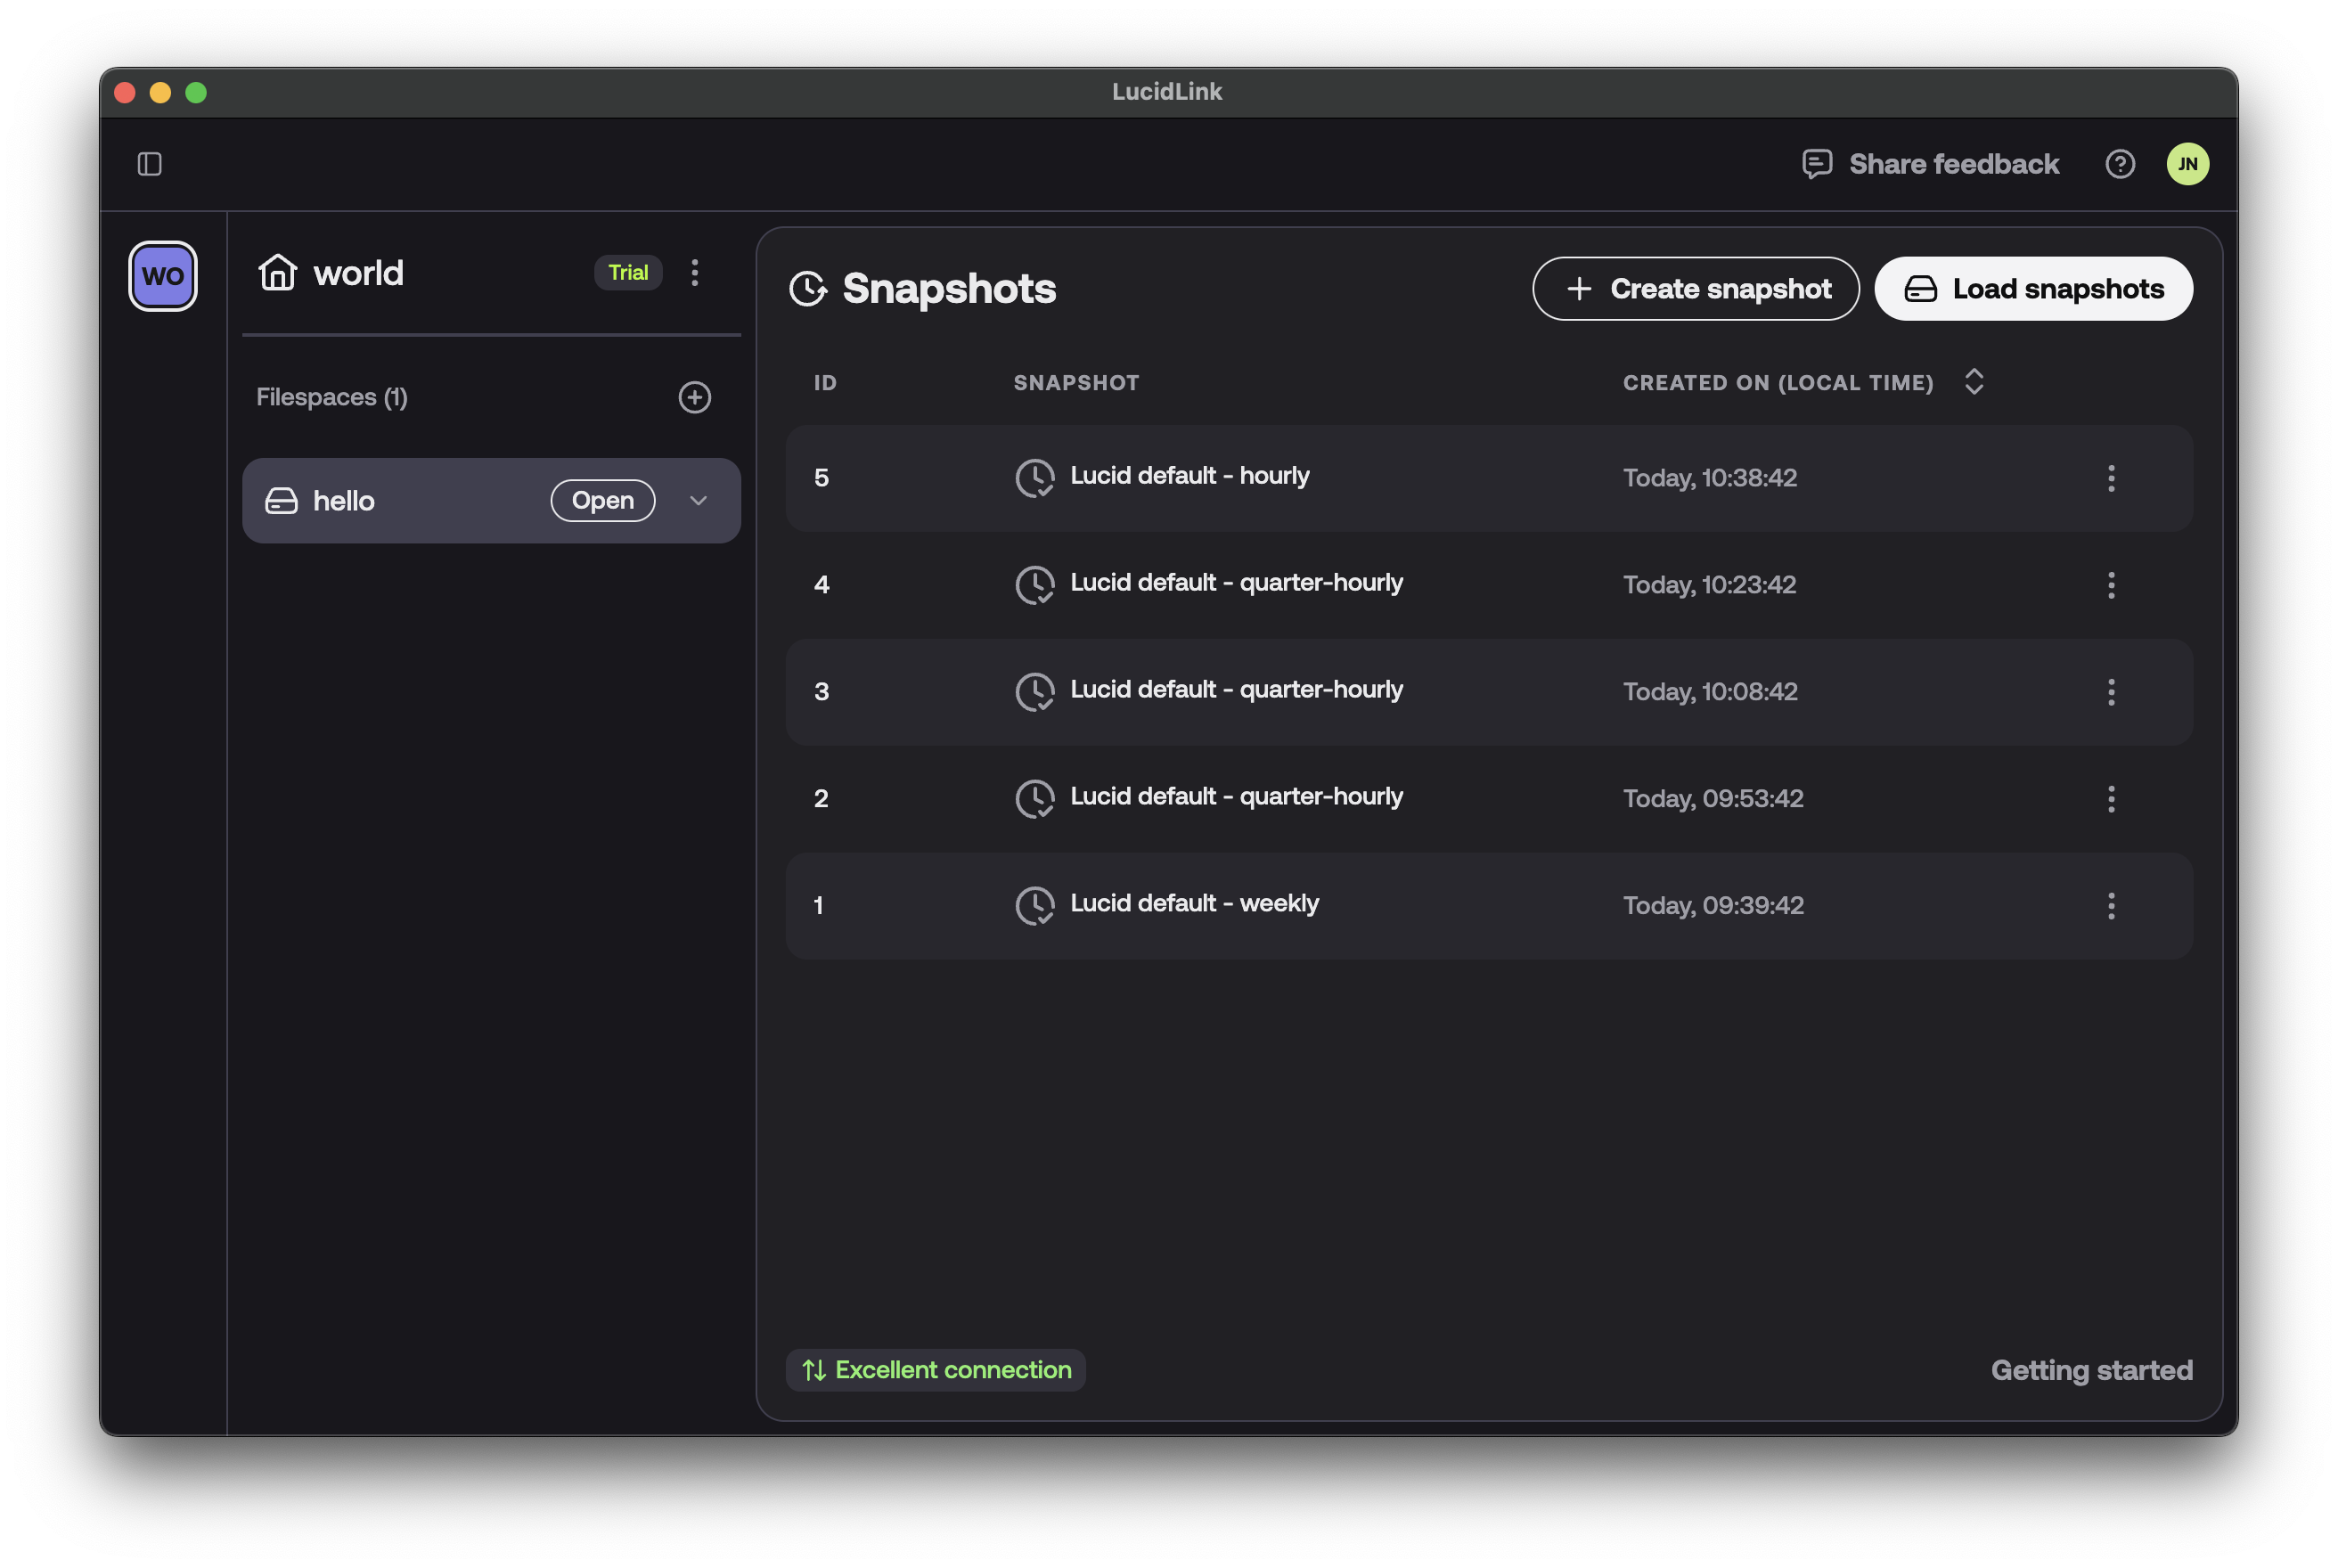This screenshot has width=2338, height=1568.
Task: Click timestamp Today, 09:39:42
Action: pyautogui.click(x=1713, y=906)
